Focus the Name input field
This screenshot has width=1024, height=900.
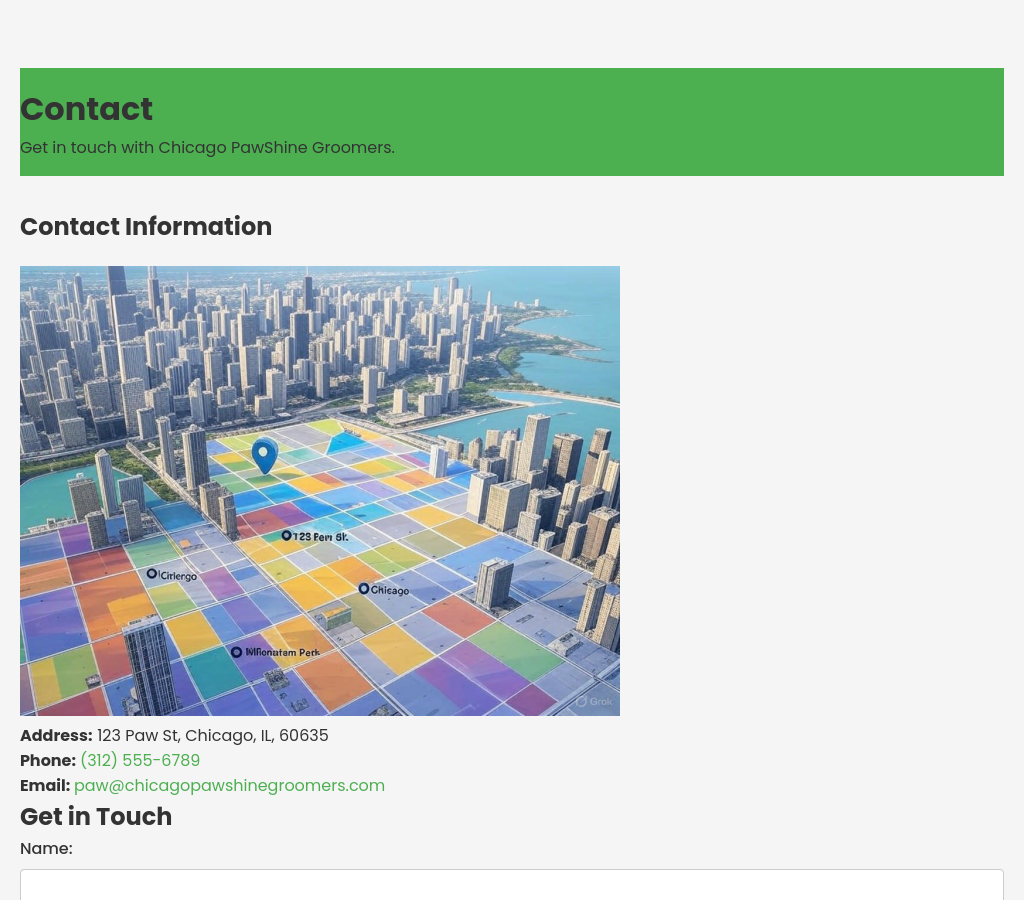pyautogui.click(x=512, y=884)
